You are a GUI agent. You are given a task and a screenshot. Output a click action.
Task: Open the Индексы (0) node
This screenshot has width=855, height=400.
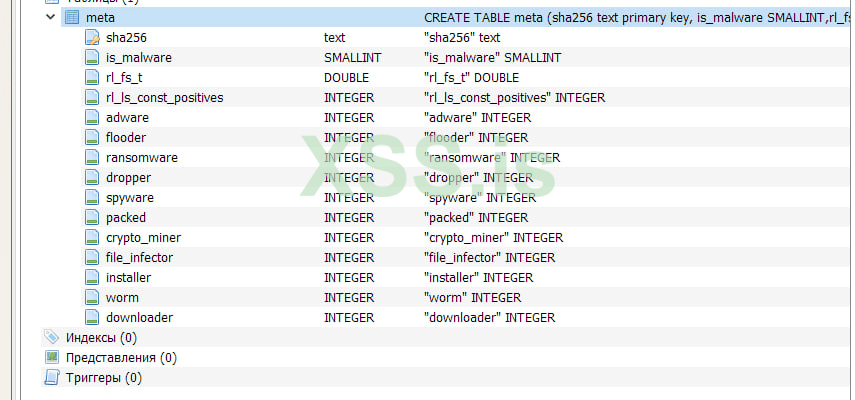pyautogui.click(x=101, y=338)
